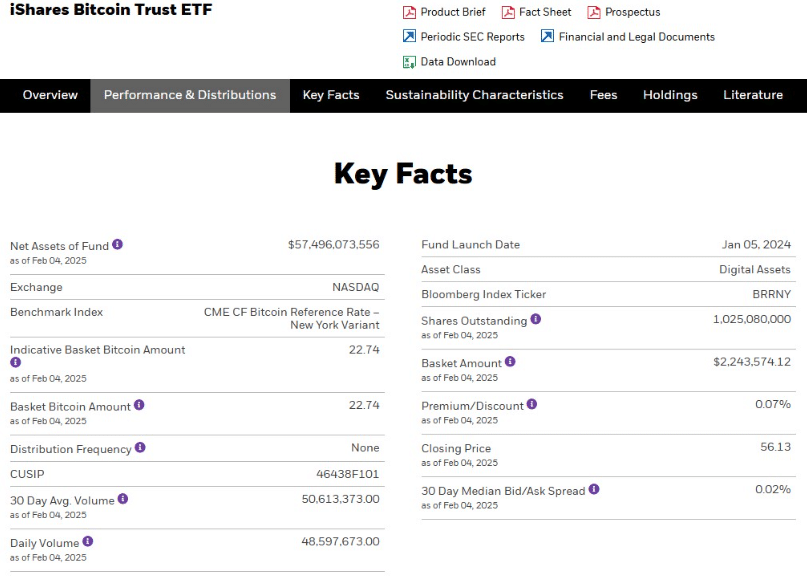Click info icon beside 30 Day Median Bid/Ask Spread
Viewport: 807px width, 578px height.
coord(594,490)
